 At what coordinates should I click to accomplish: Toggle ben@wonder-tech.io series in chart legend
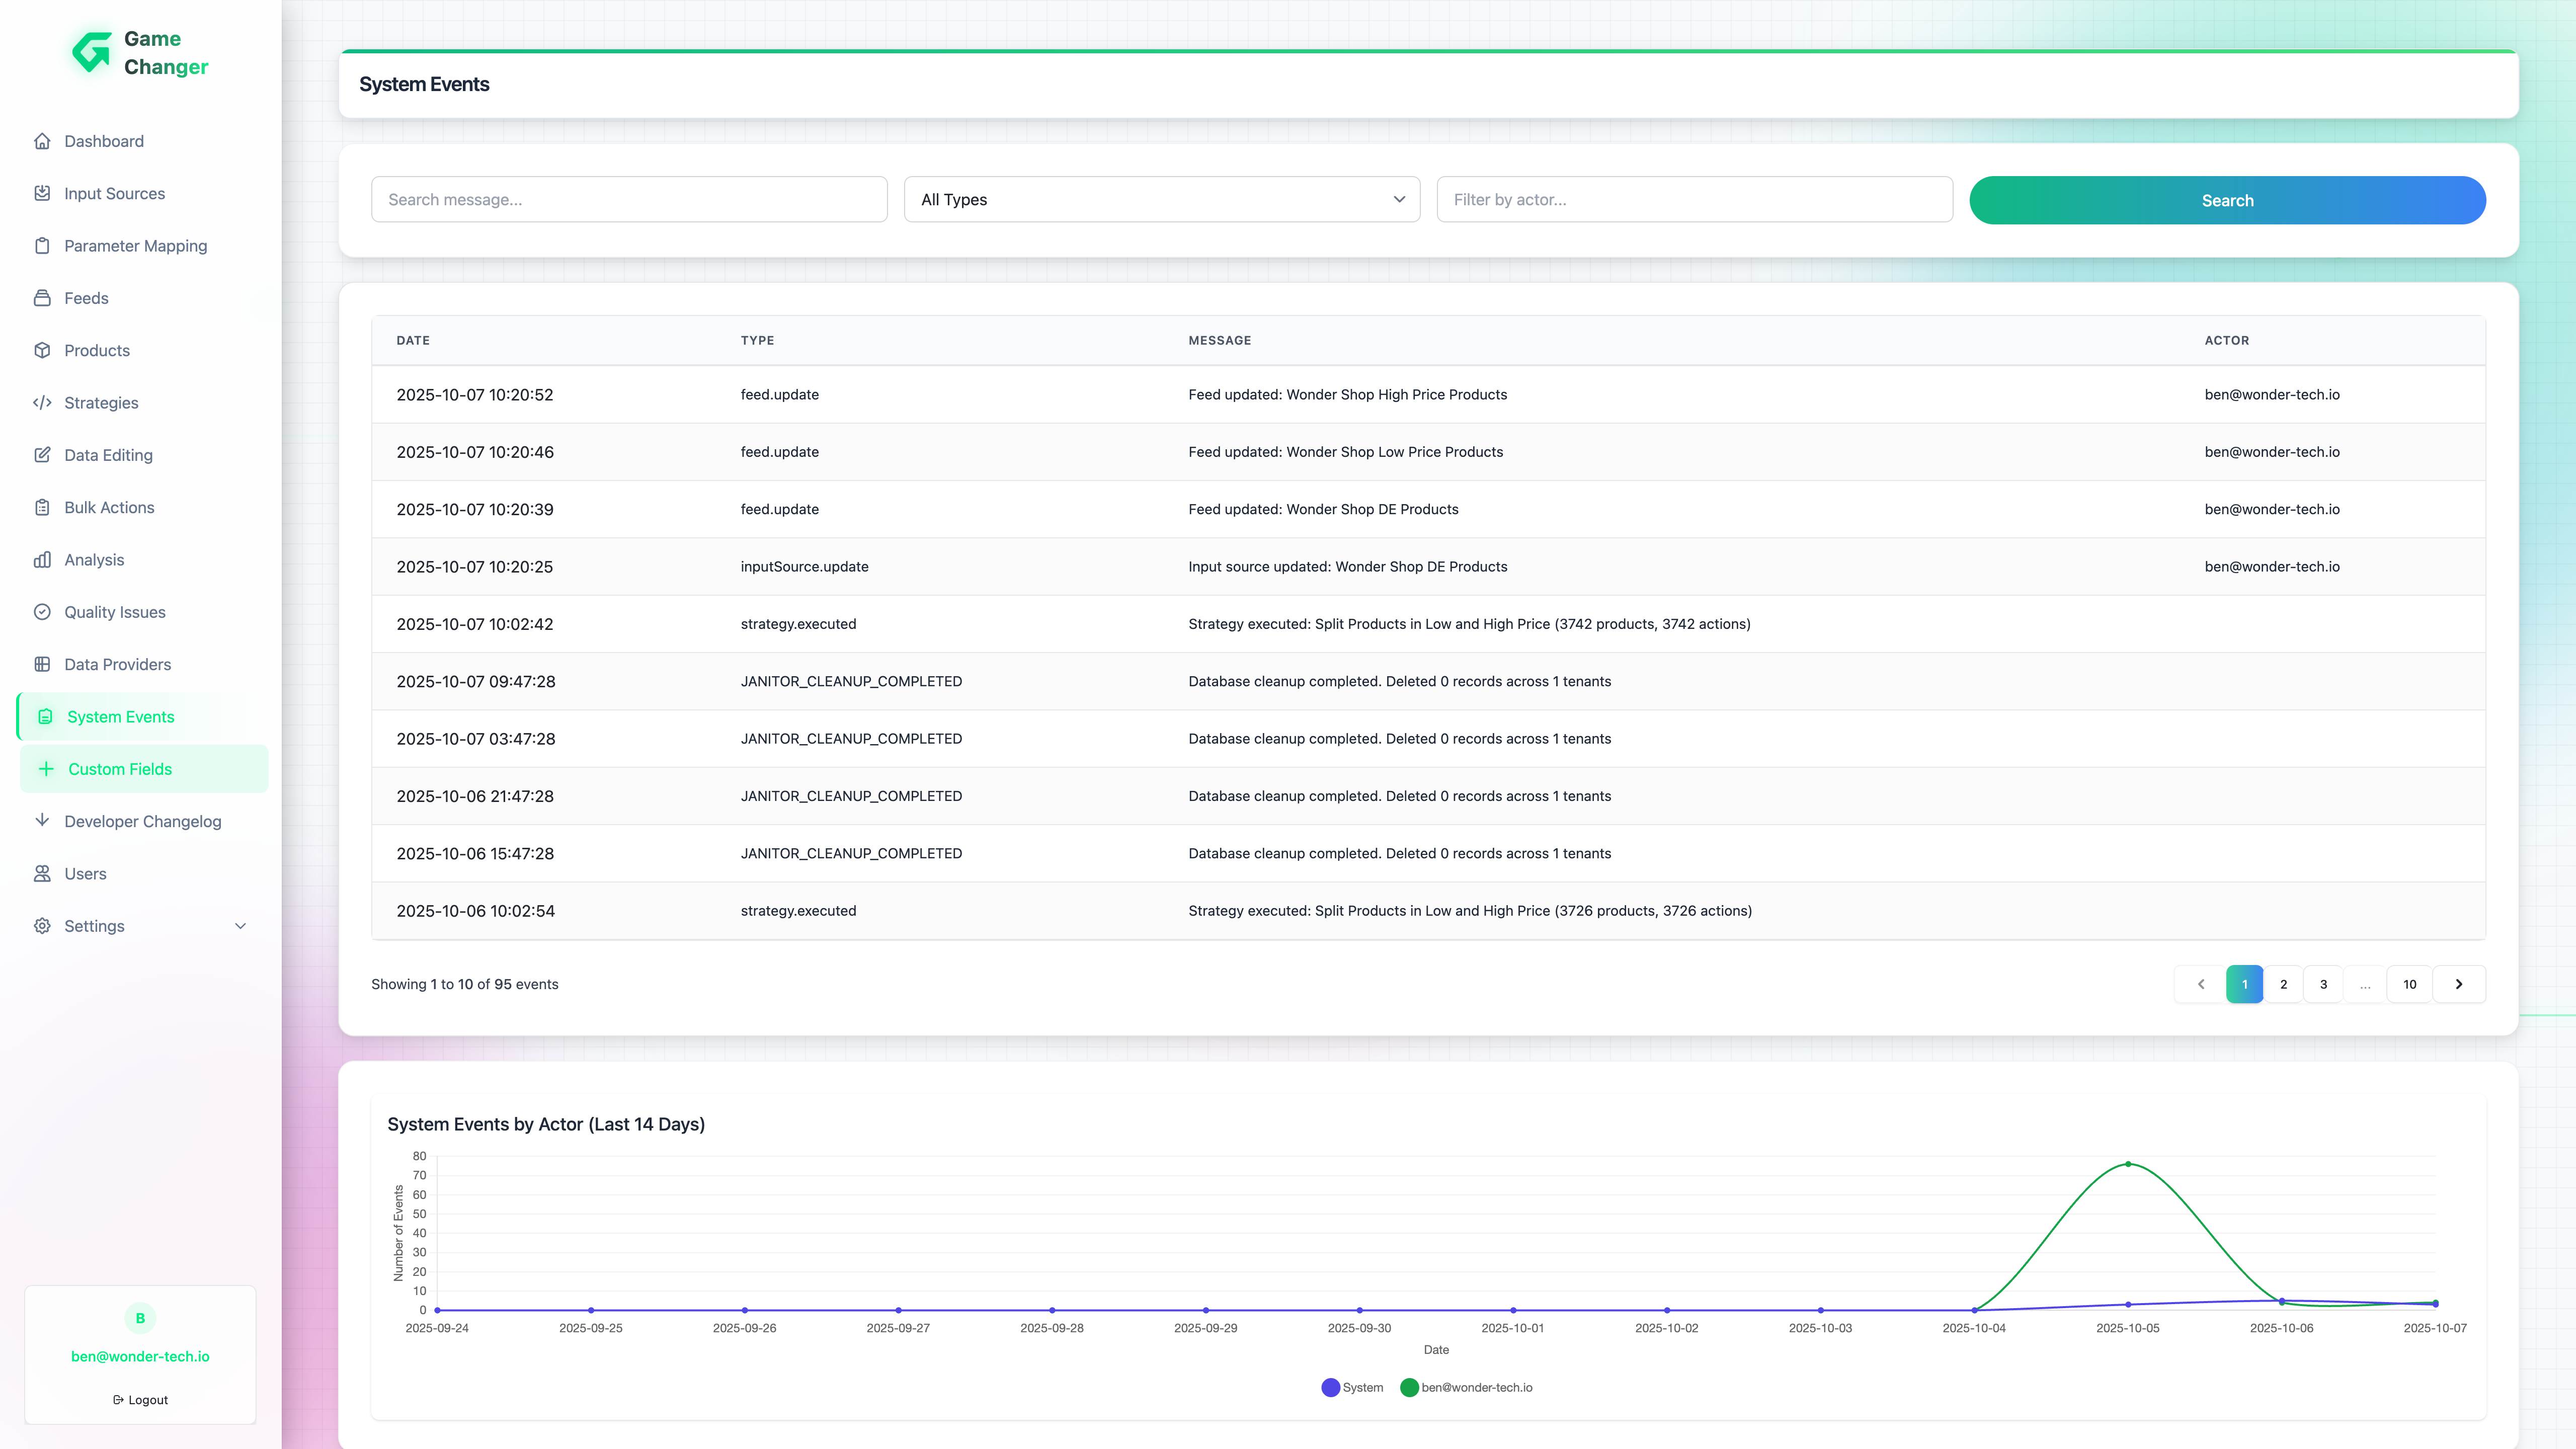[x=1466, y=1387]
